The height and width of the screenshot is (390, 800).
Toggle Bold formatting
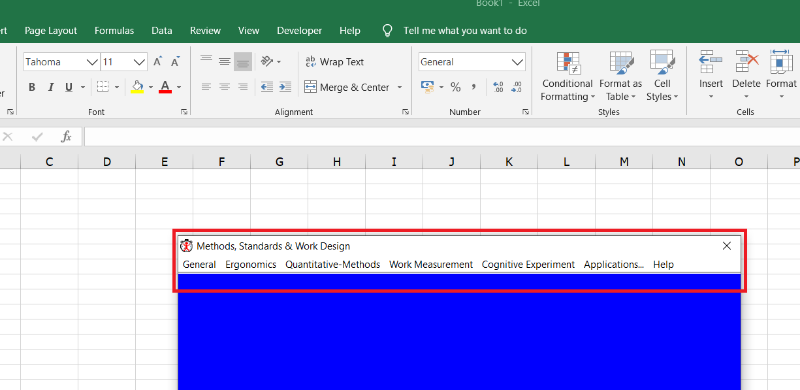pyautogui.click(x=32, y=87)
